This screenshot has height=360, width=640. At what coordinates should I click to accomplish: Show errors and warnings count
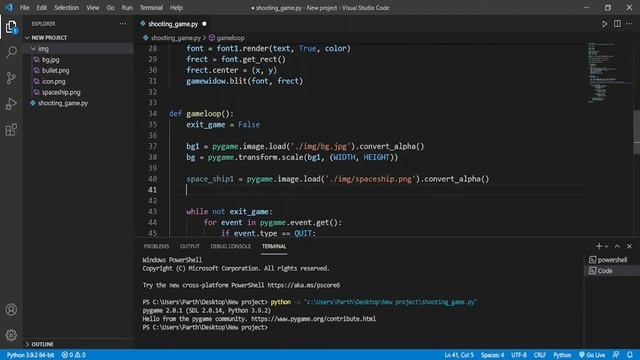[73, 355]
